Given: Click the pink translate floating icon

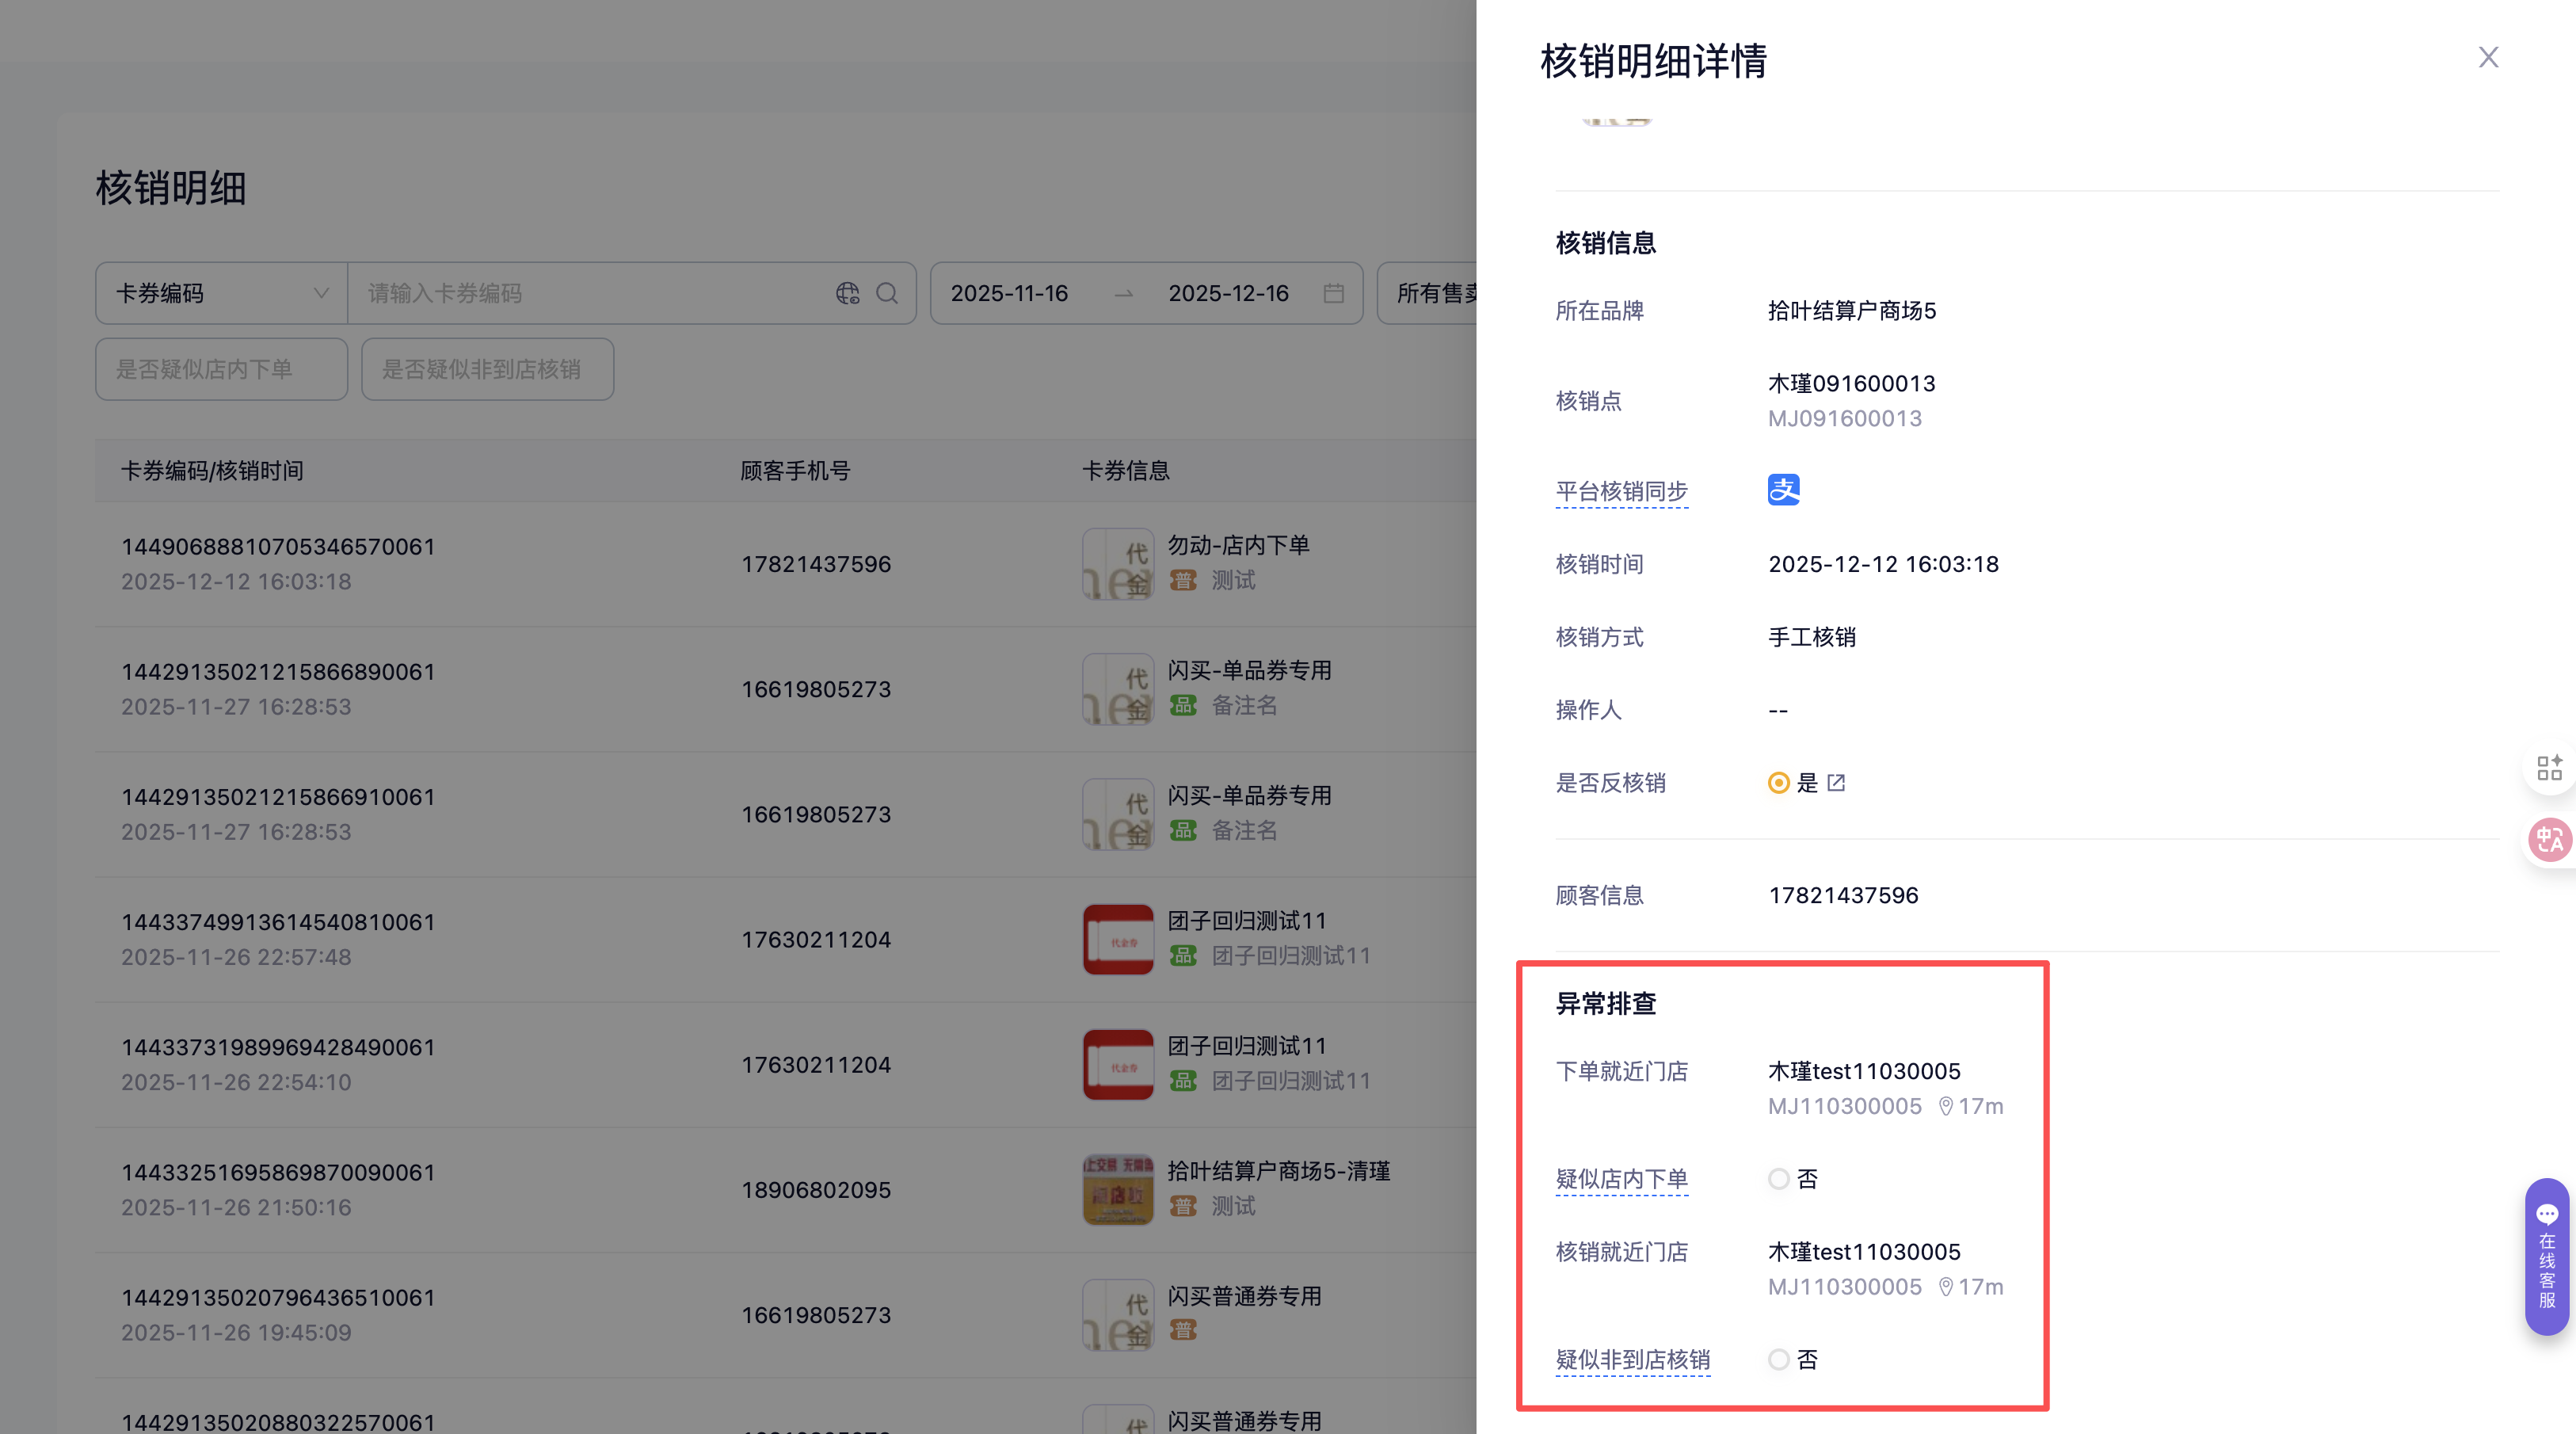Looking at the screenshot, I should [x=2549, y=840].
